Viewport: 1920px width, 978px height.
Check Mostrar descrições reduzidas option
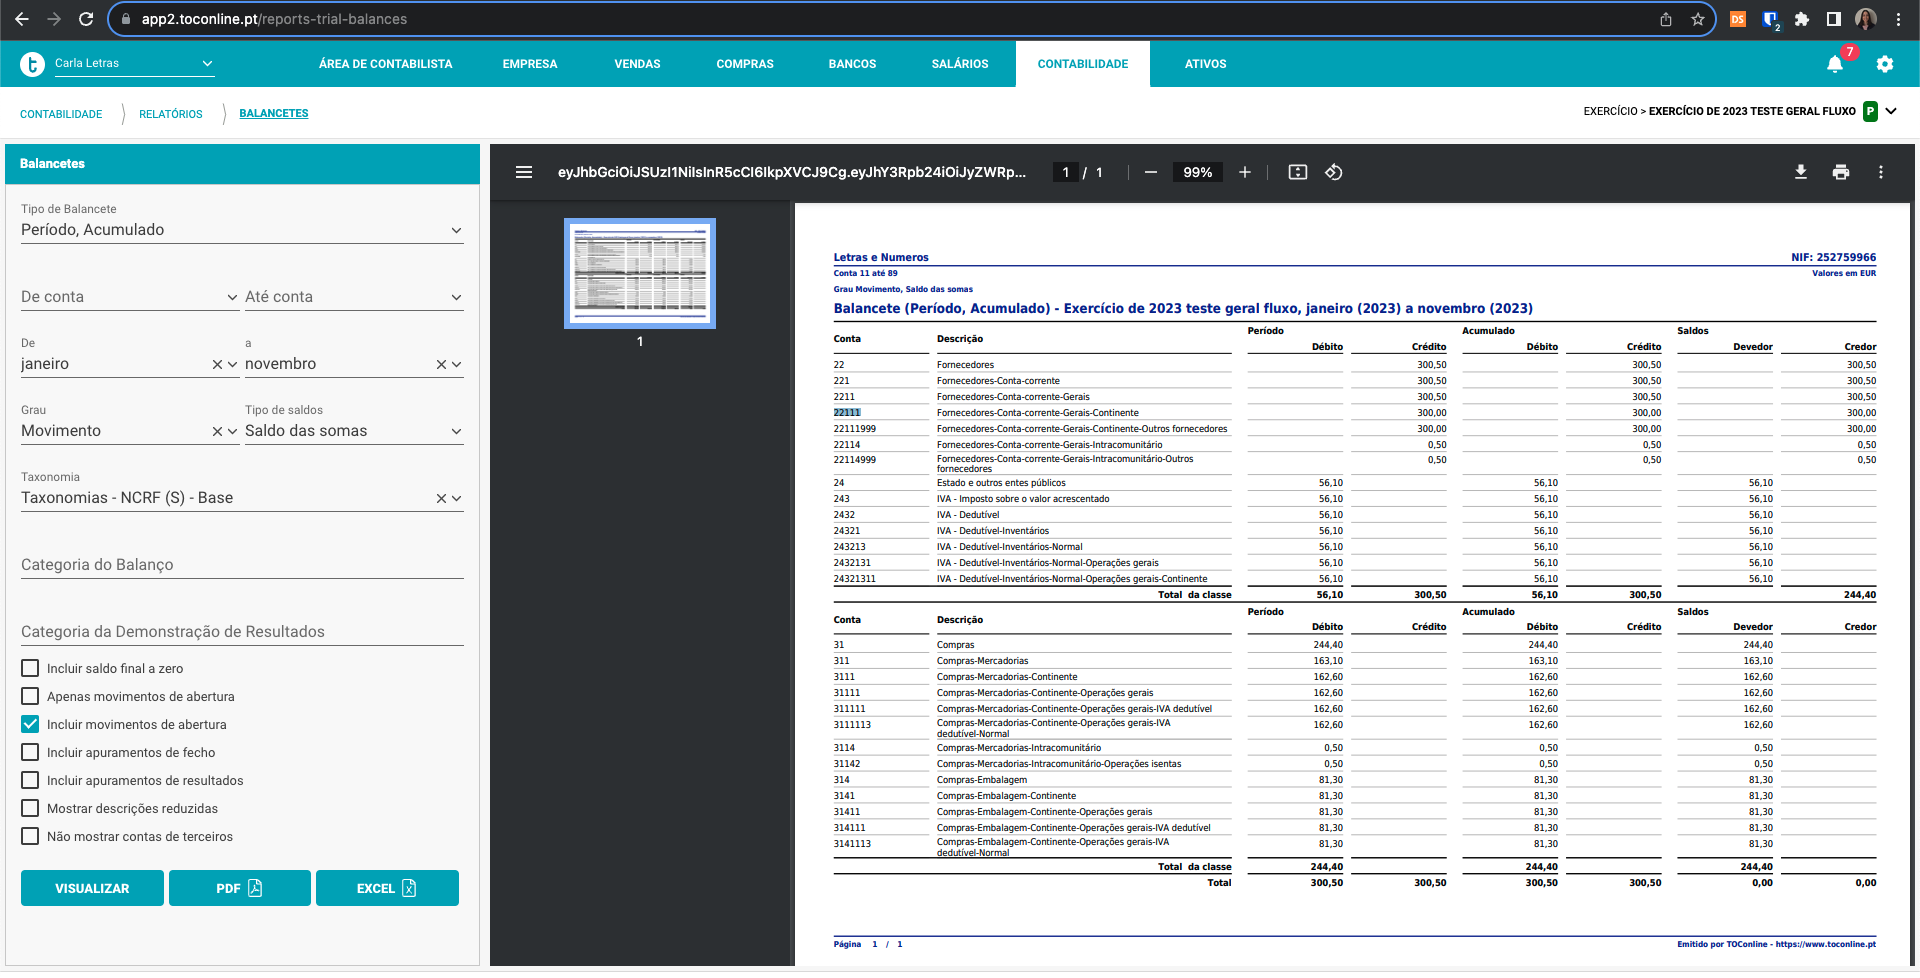[31, 808]
